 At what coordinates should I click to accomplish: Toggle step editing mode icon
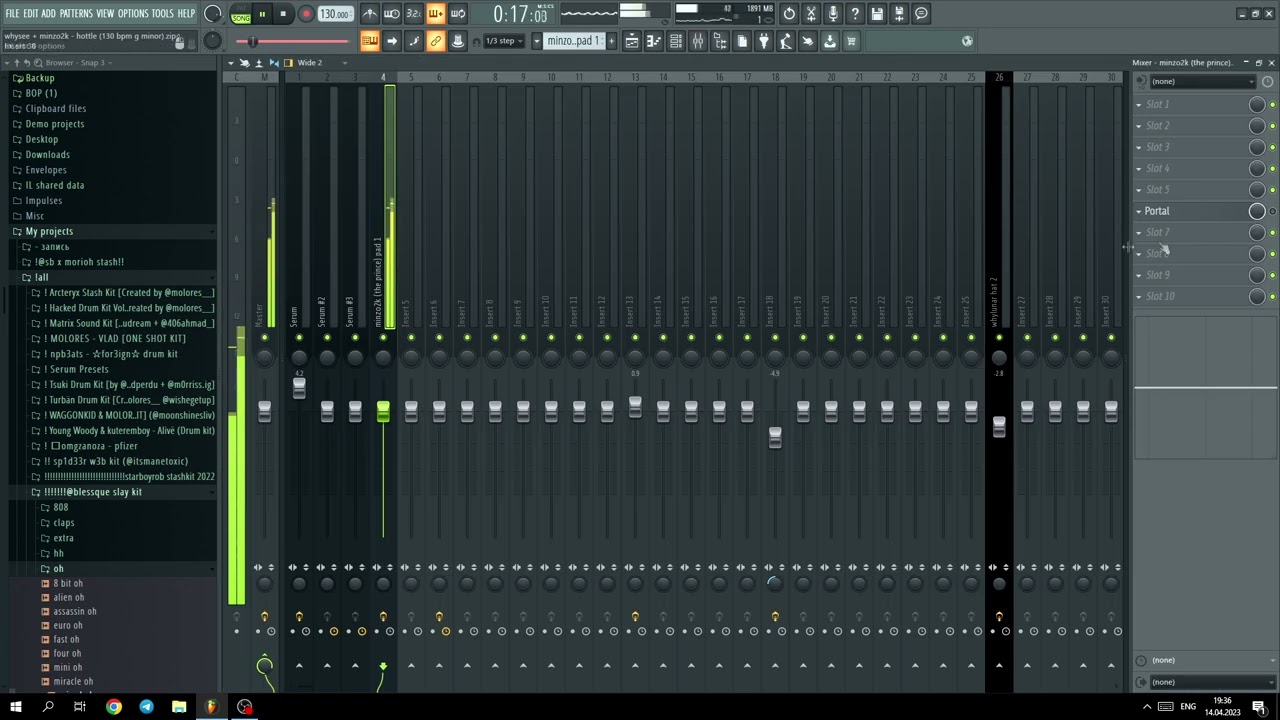pyautogui.click(x=414, y=41)
